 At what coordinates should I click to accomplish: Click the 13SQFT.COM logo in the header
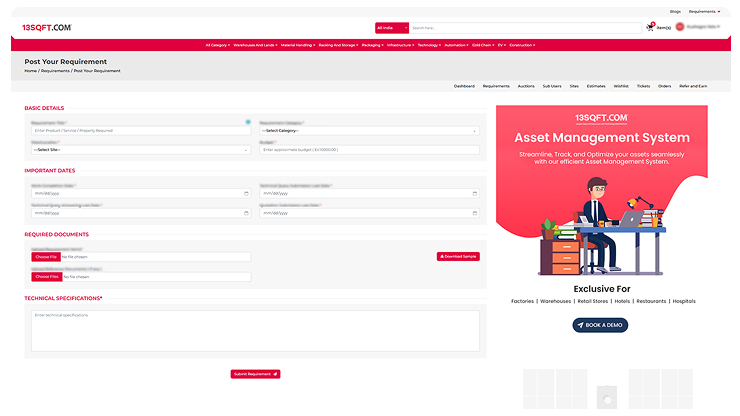(x=47, y=27)
